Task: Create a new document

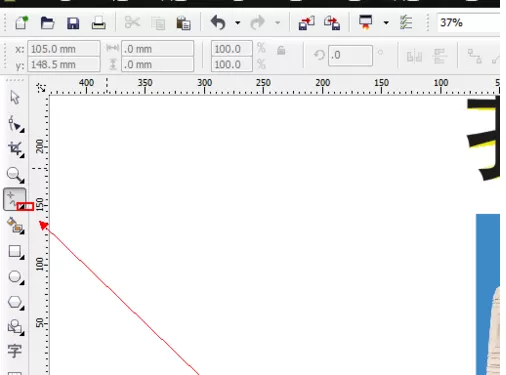Action: (x=21, y=23)
